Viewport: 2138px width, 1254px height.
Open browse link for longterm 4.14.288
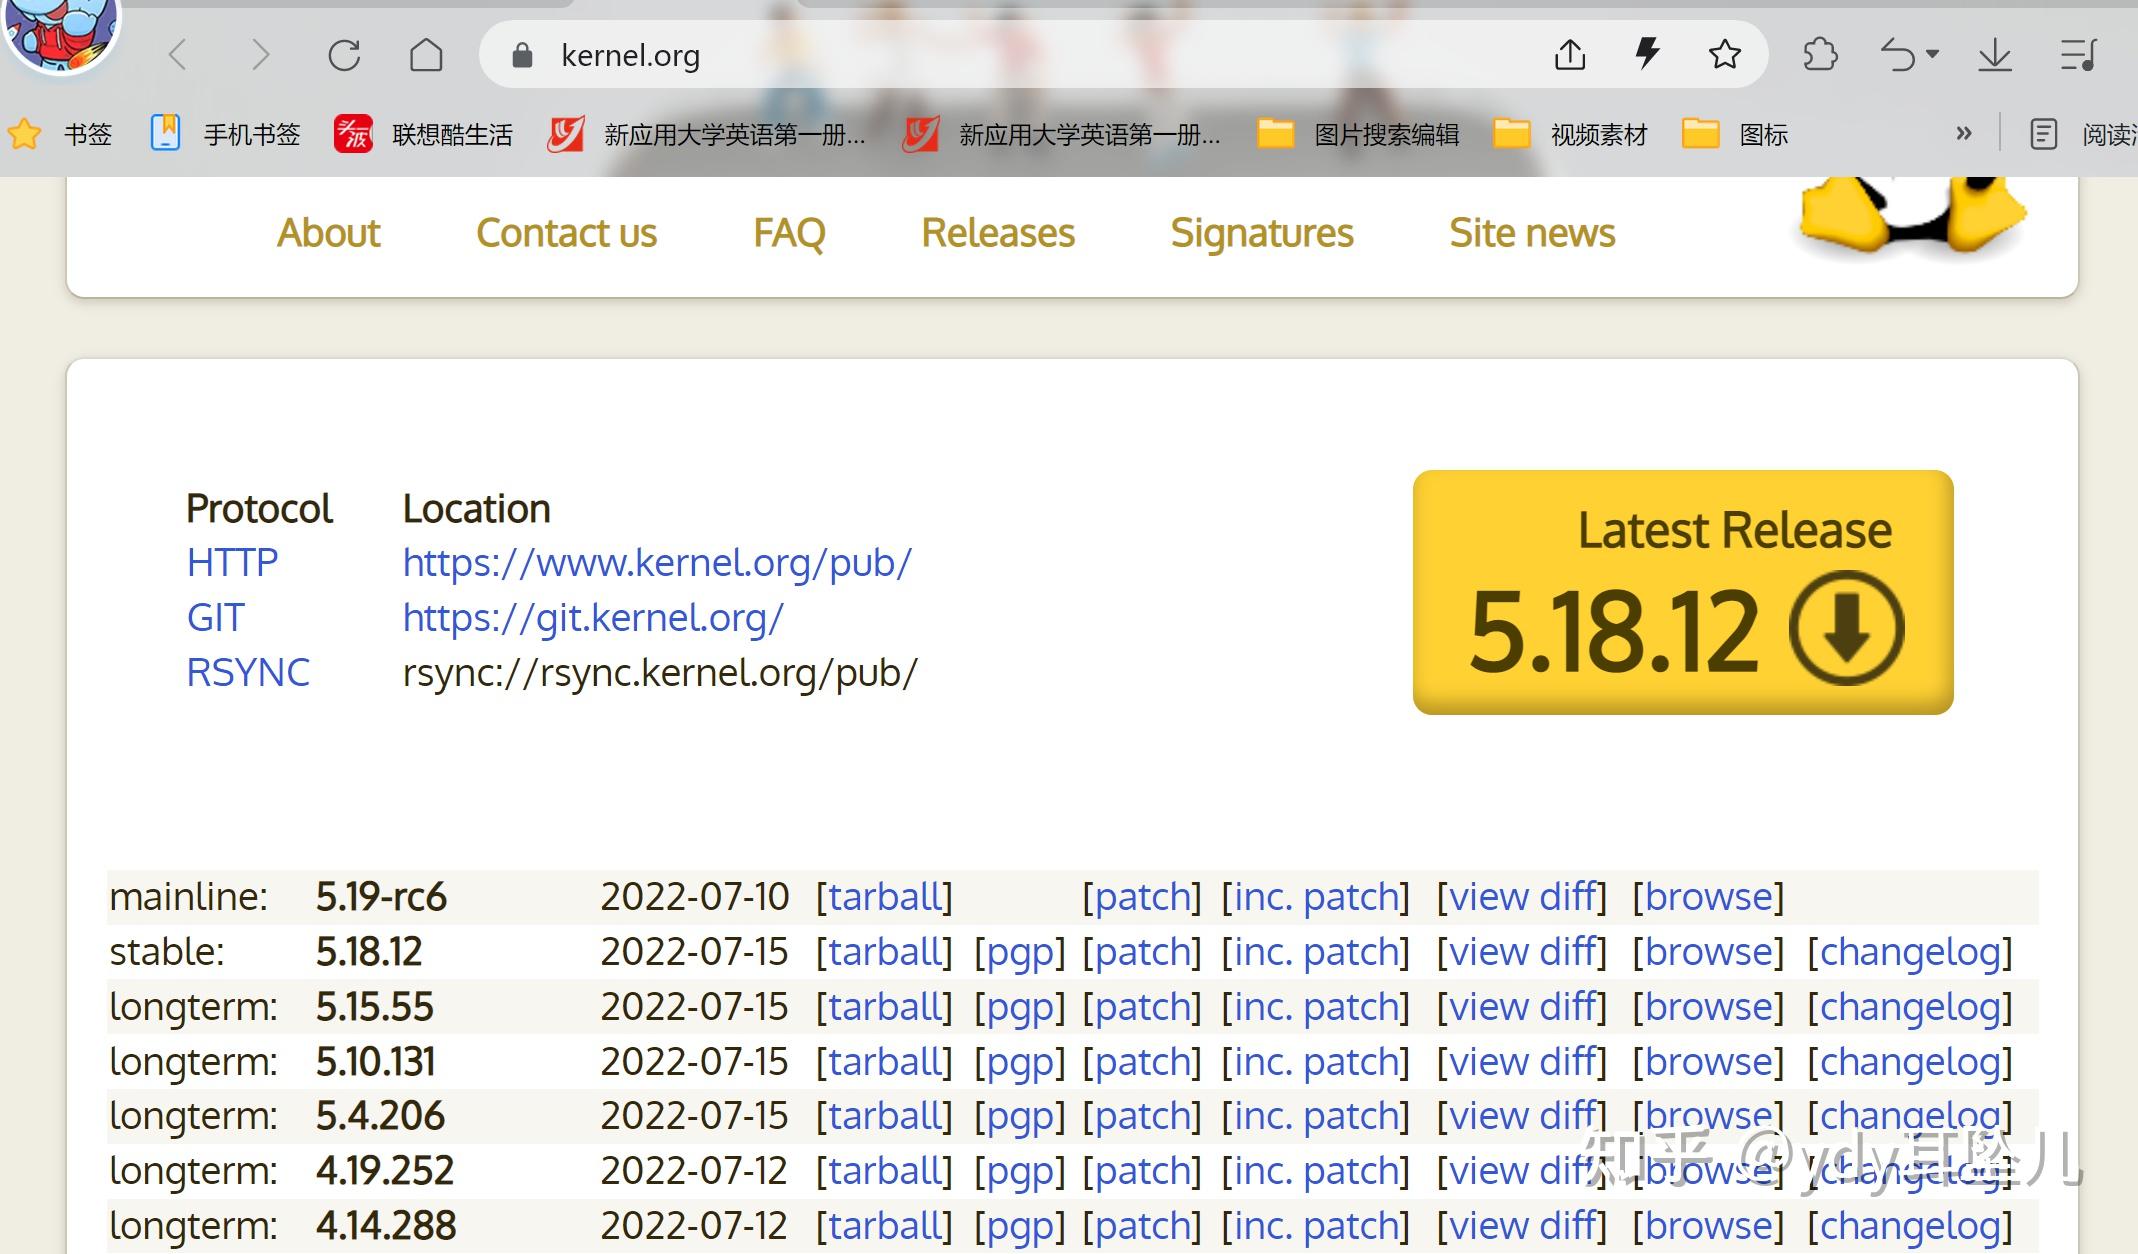1708,1226
